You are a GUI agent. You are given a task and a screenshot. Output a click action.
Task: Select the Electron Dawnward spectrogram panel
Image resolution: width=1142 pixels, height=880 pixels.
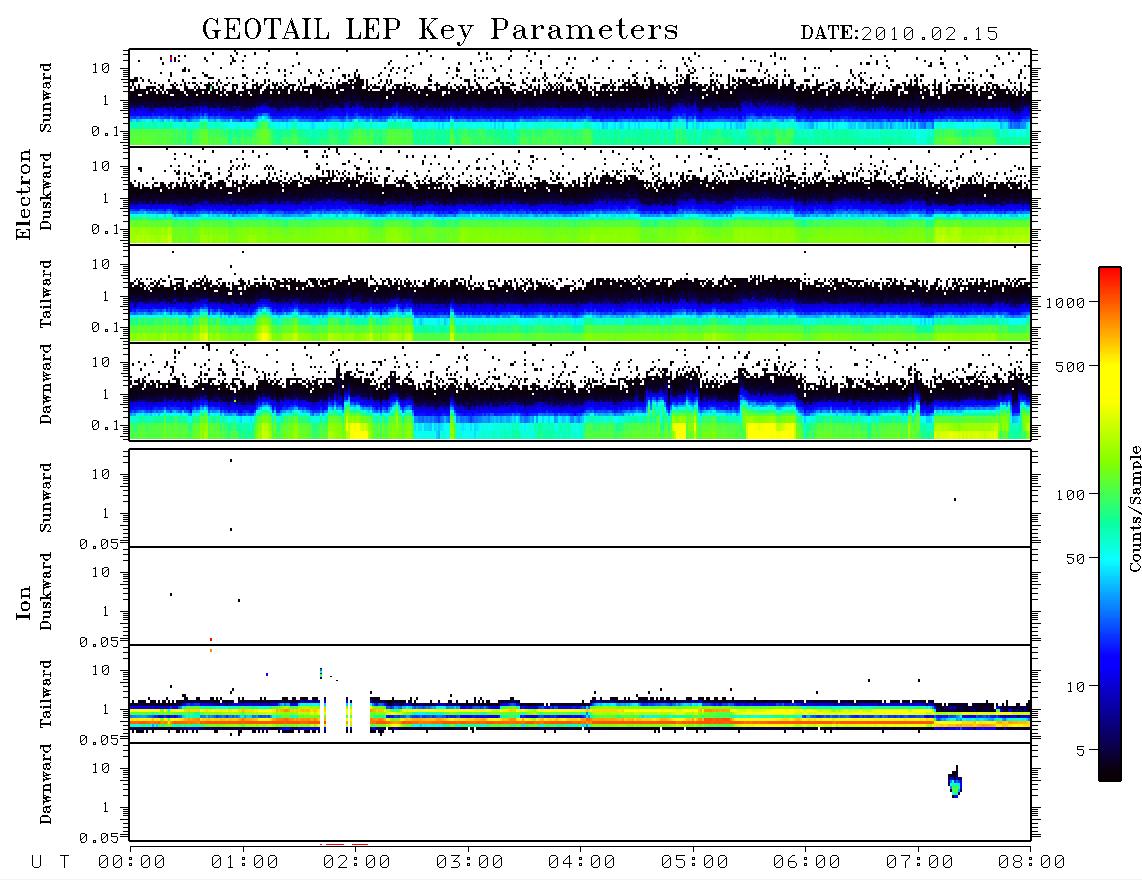pyautogui.click(x=580, y=391)
